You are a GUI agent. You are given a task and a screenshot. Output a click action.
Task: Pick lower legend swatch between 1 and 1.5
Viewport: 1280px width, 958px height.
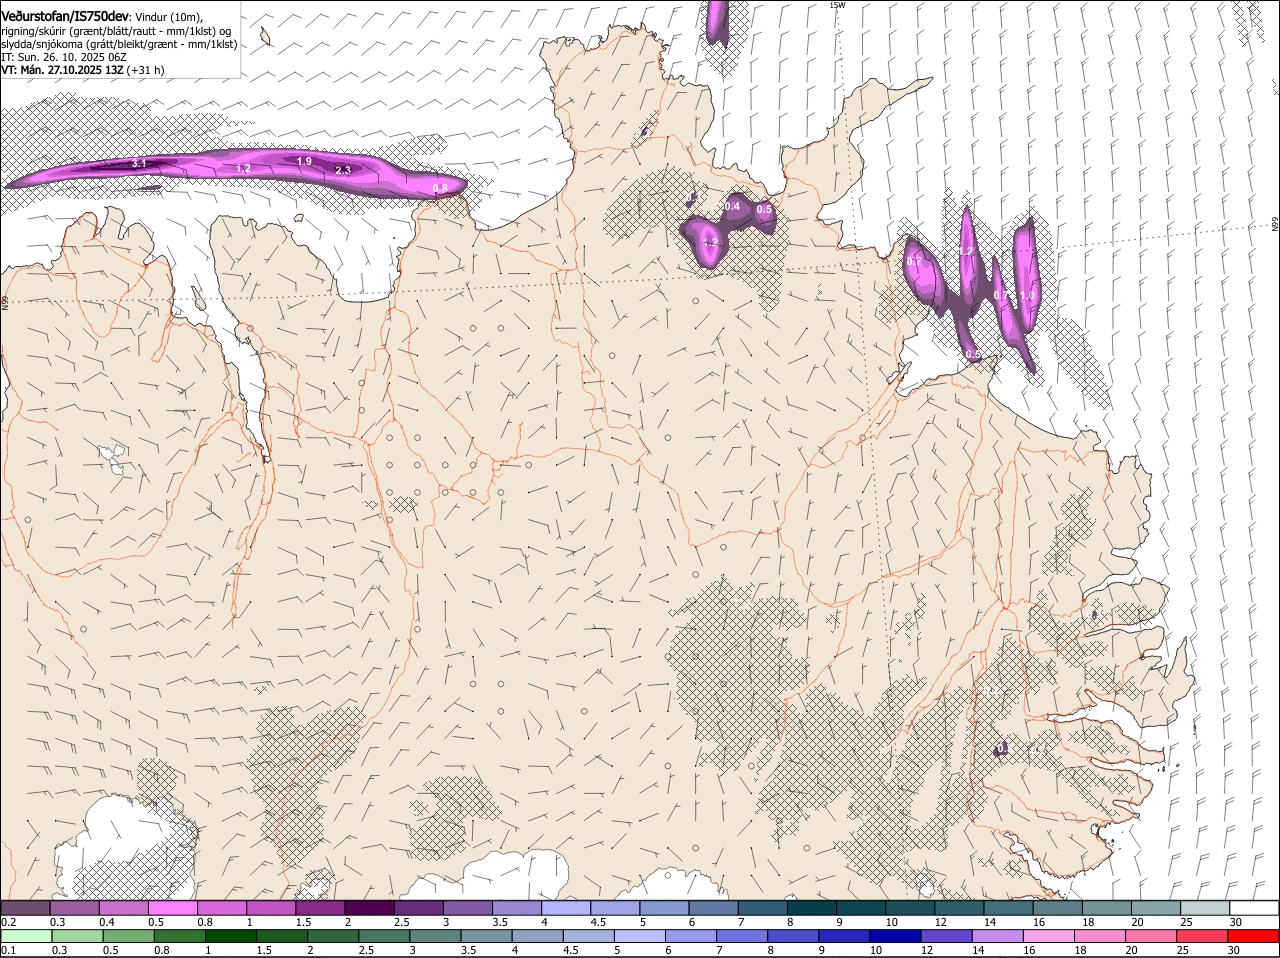pyautogui.click(x=231, y=937)
